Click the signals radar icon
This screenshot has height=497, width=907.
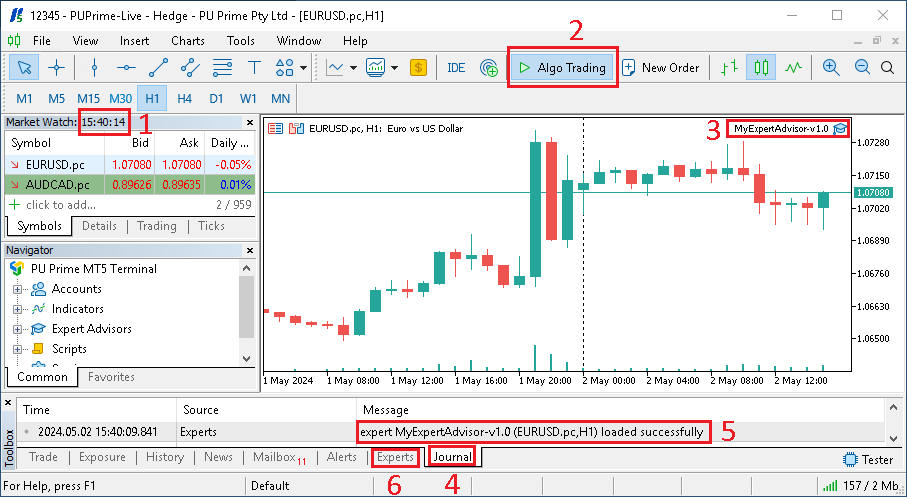[x=489, y=68]
